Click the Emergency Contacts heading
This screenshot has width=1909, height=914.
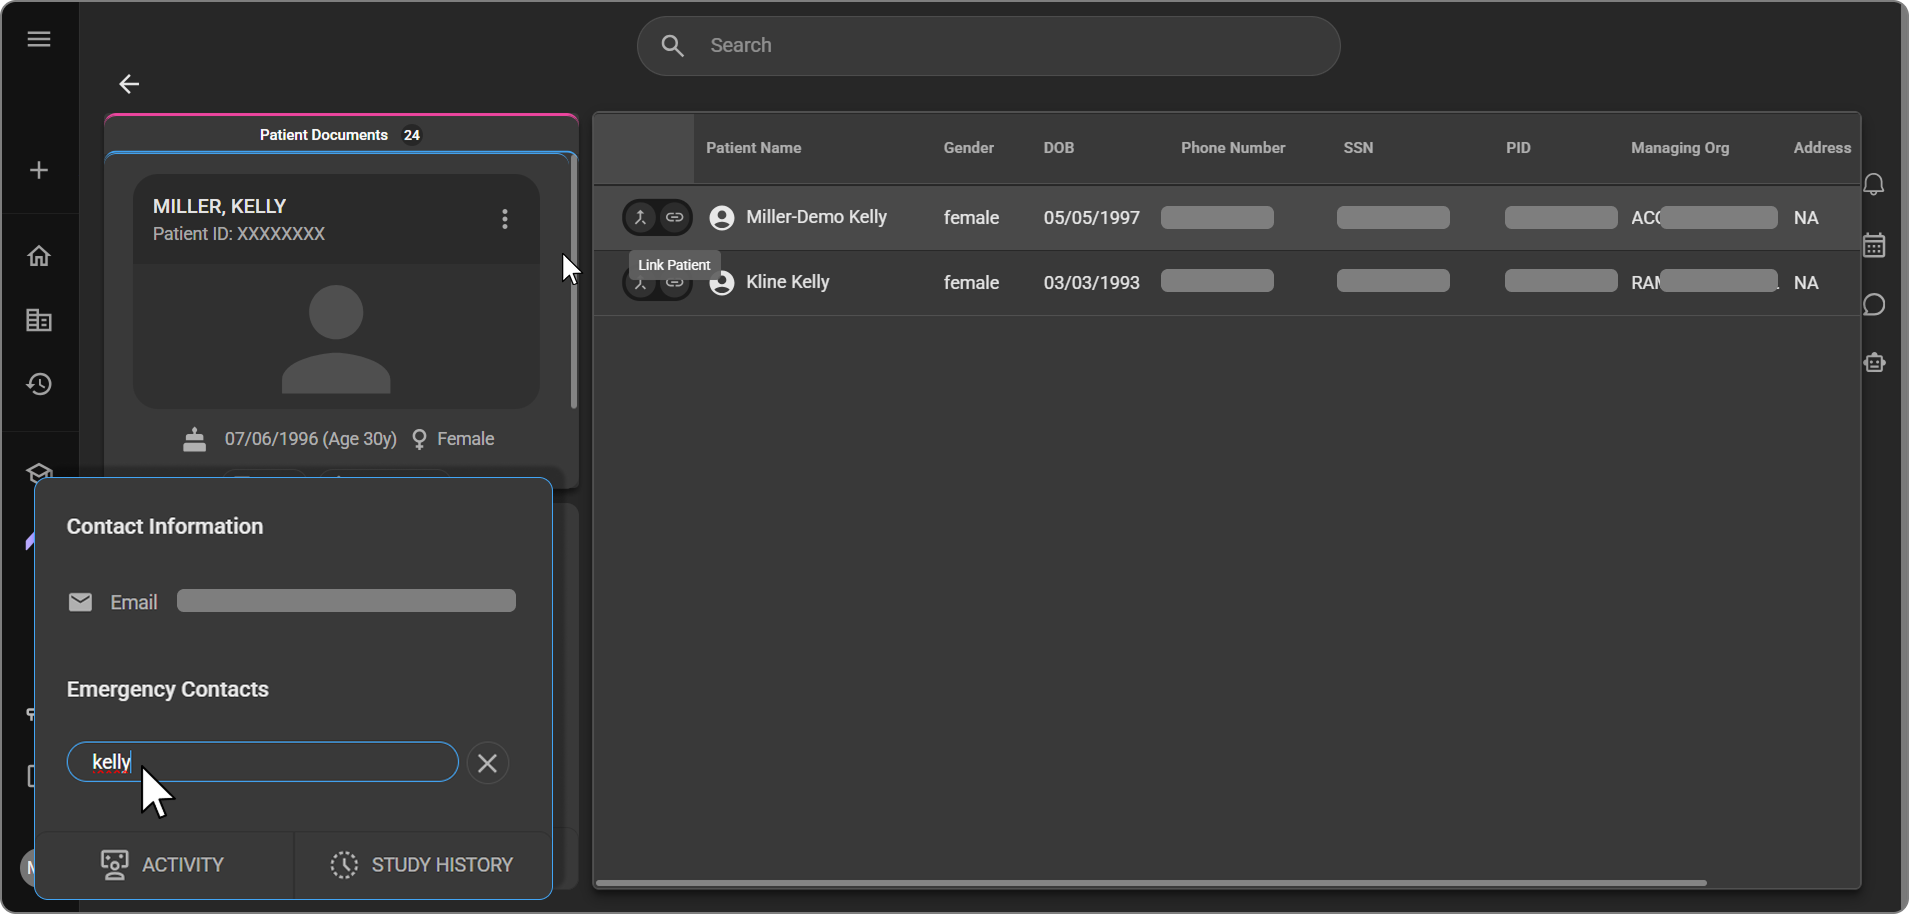[168, 690]
